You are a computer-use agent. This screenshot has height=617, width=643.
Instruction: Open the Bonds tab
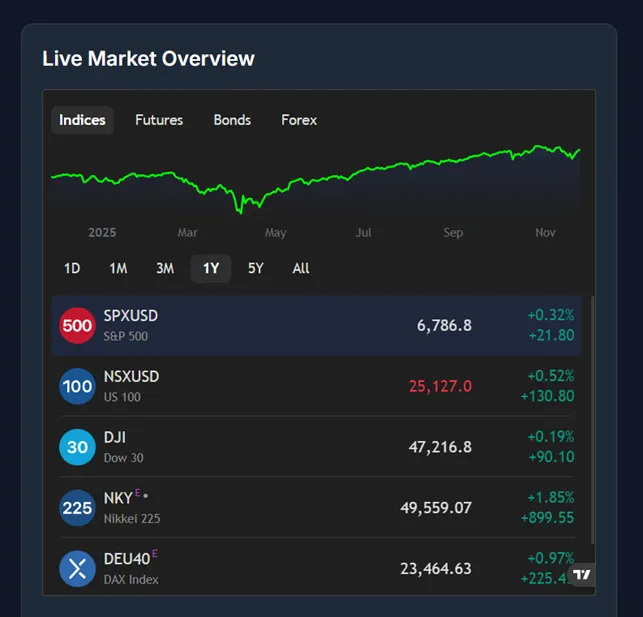click(x=232, y=120)
